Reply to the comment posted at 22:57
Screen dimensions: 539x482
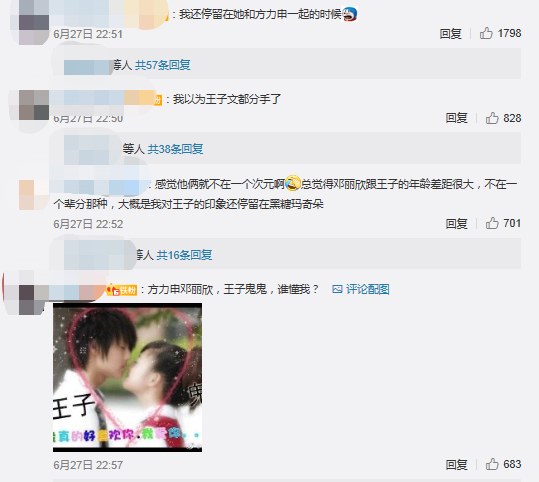(x=456, y=465)
